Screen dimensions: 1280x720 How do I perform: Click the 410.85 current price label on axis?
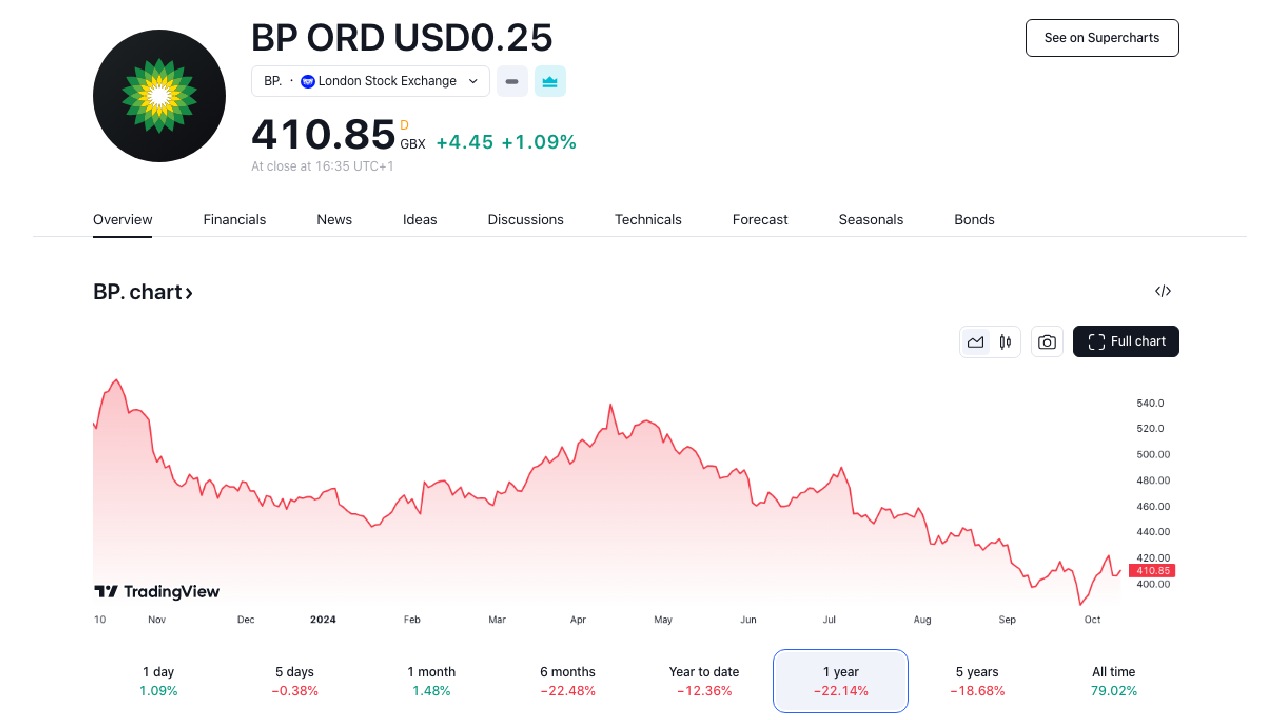tap(1152, 570)
